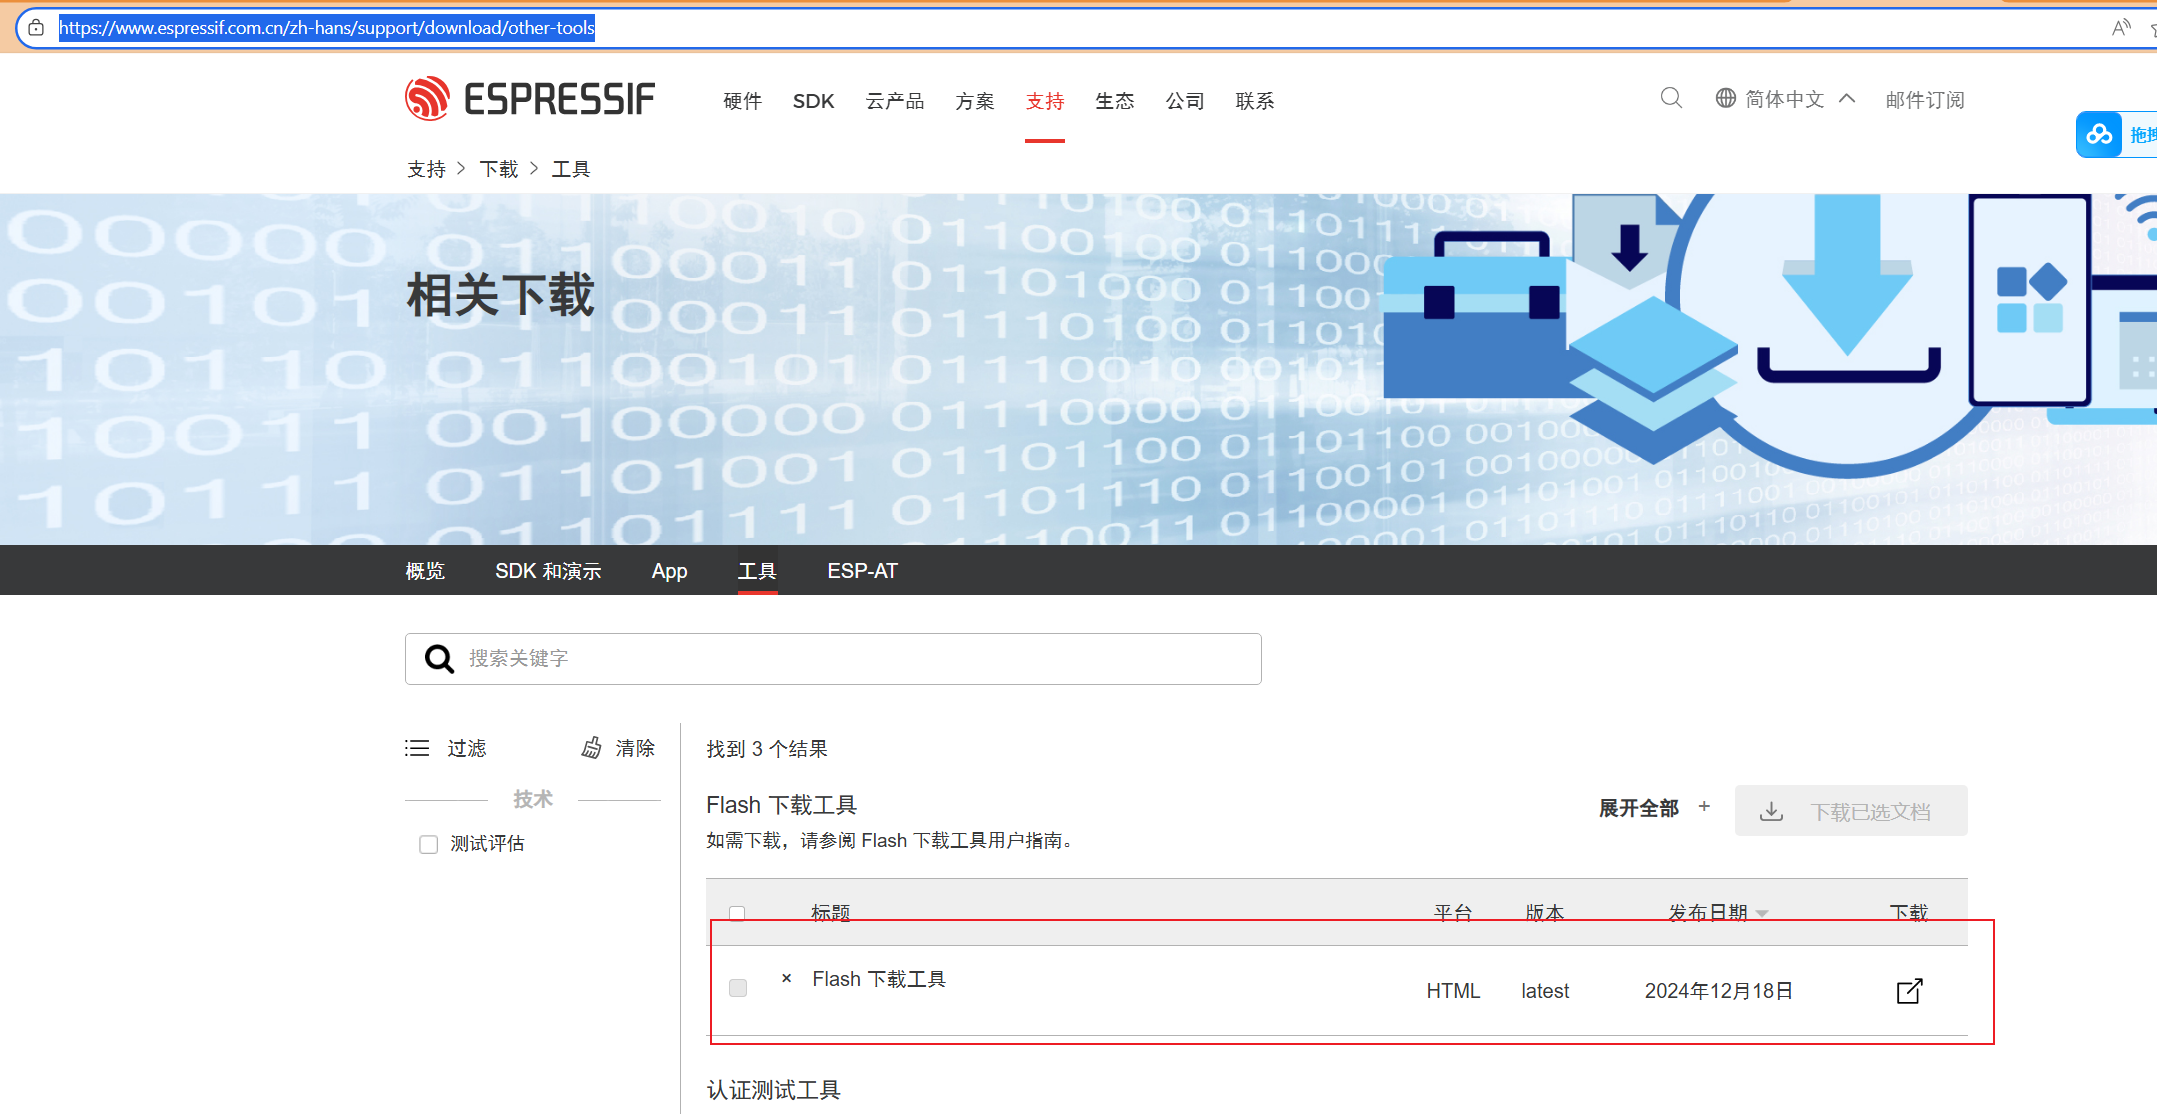Click the filter list icon

point(417,748)
